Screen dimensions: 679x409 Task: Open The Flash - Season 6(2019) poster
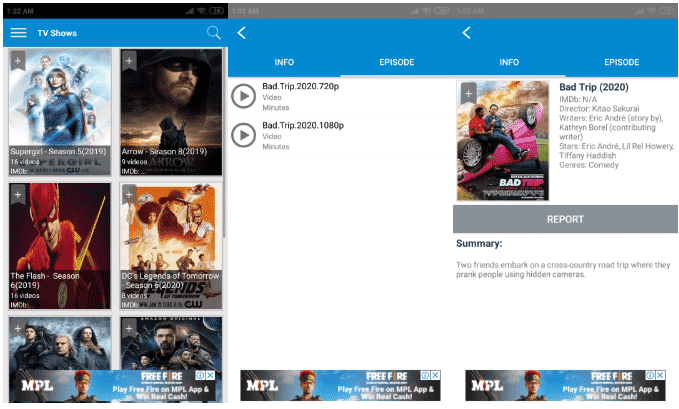pos(60,246)
